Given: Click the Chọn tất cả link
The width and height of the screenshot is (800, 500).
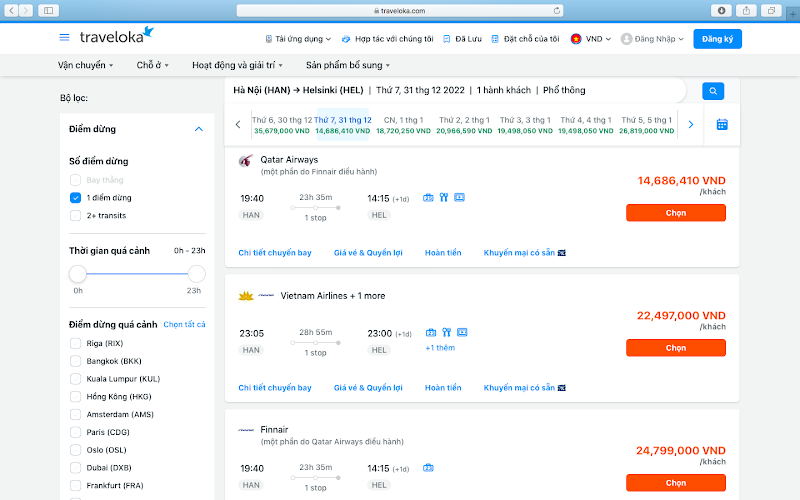Looking at the screenshot, I should point(184,325).
